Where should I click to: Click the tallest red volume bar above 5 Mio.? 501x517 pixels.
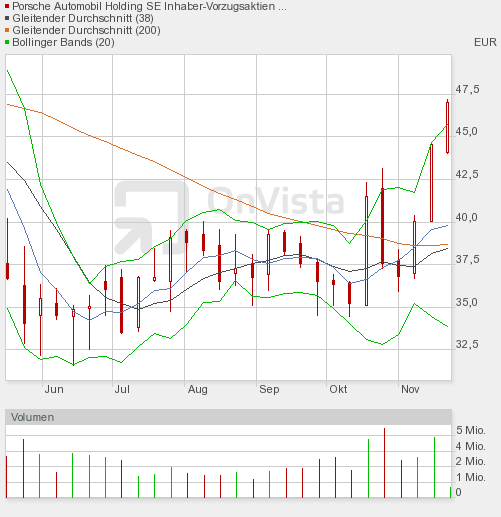coord(384,463)
